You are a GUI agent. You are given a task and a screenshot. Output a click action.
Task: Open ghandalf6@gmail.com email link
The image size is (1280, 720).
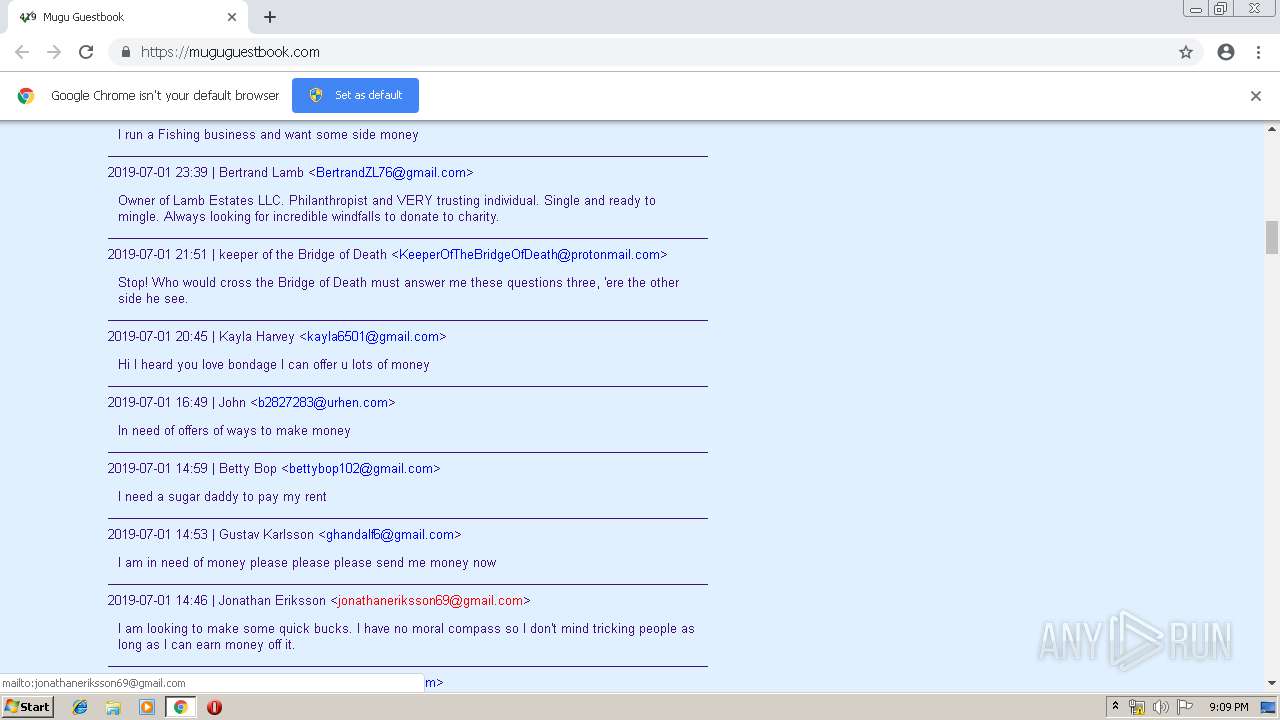390,534
